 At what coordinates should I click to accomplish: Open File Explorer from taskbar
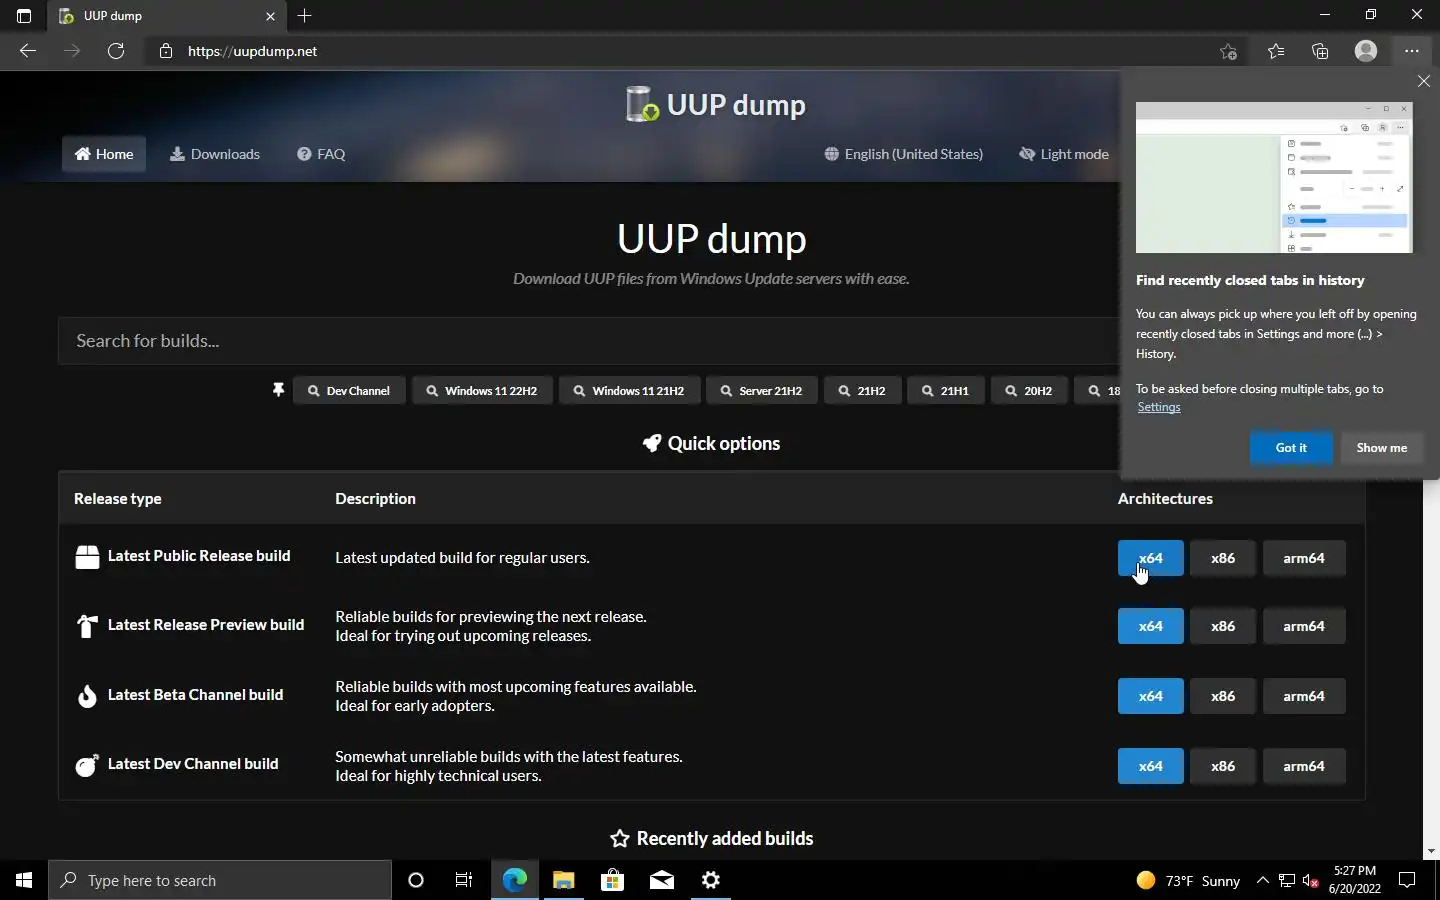[563, 880]
